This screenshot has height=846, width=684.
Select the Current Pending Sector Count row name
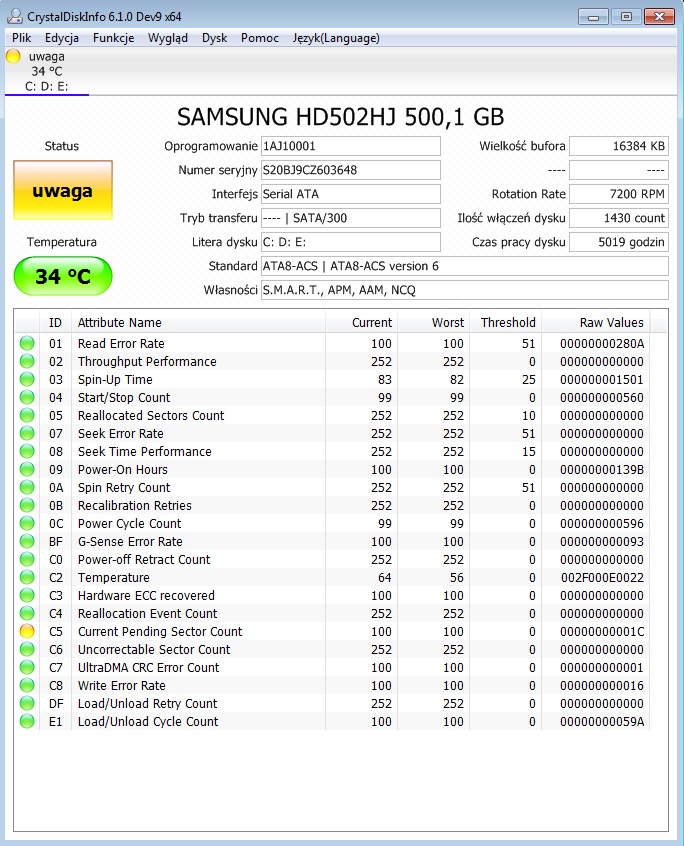coord(160,631)
